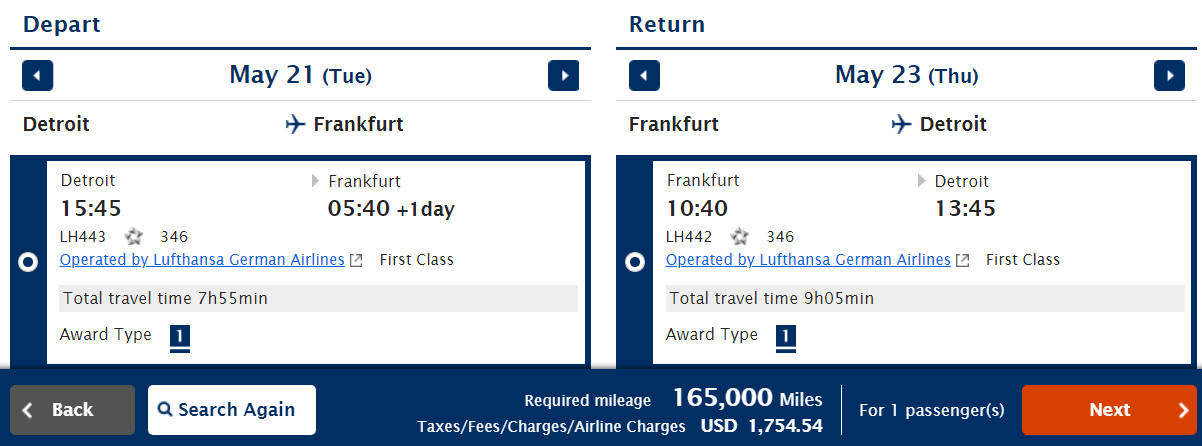
Task: Open return Operated by Lufthansa German Airlines link
Action: [808, 260]
